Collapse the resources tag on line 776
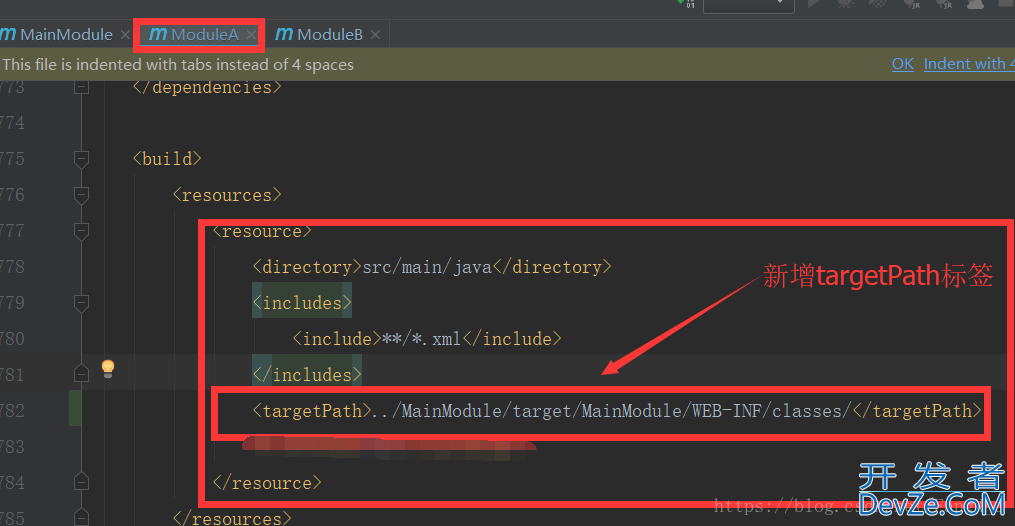Image resolution: width=1015 pixels, height=526 pixels. tap(82, 195)
